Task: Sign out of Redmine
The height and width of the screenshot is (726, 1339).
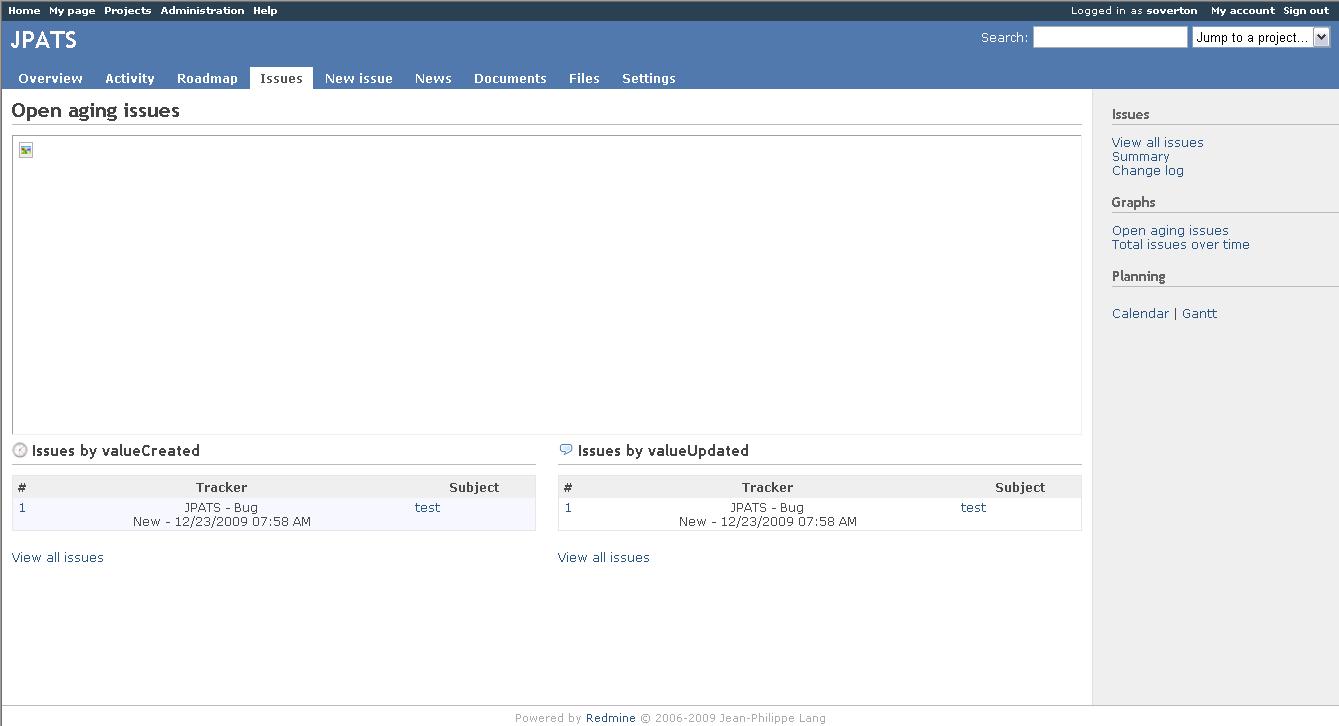Action: [x=1306, y=10]
